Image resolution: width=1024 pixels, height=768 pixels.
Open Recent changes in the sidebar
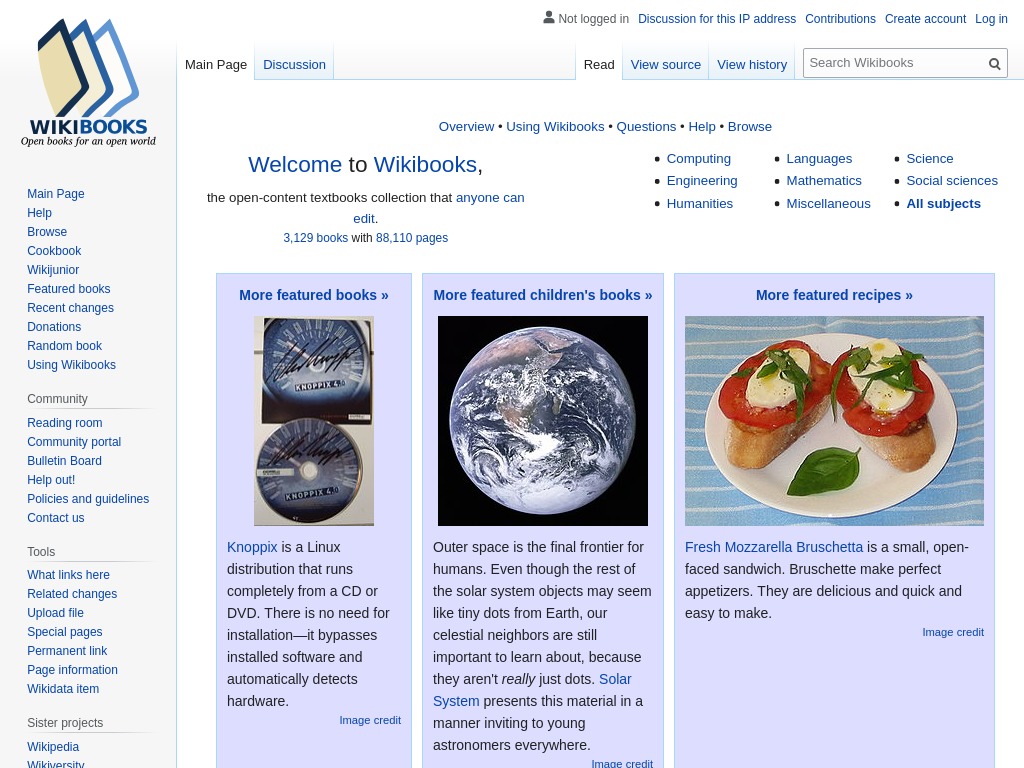71,308
